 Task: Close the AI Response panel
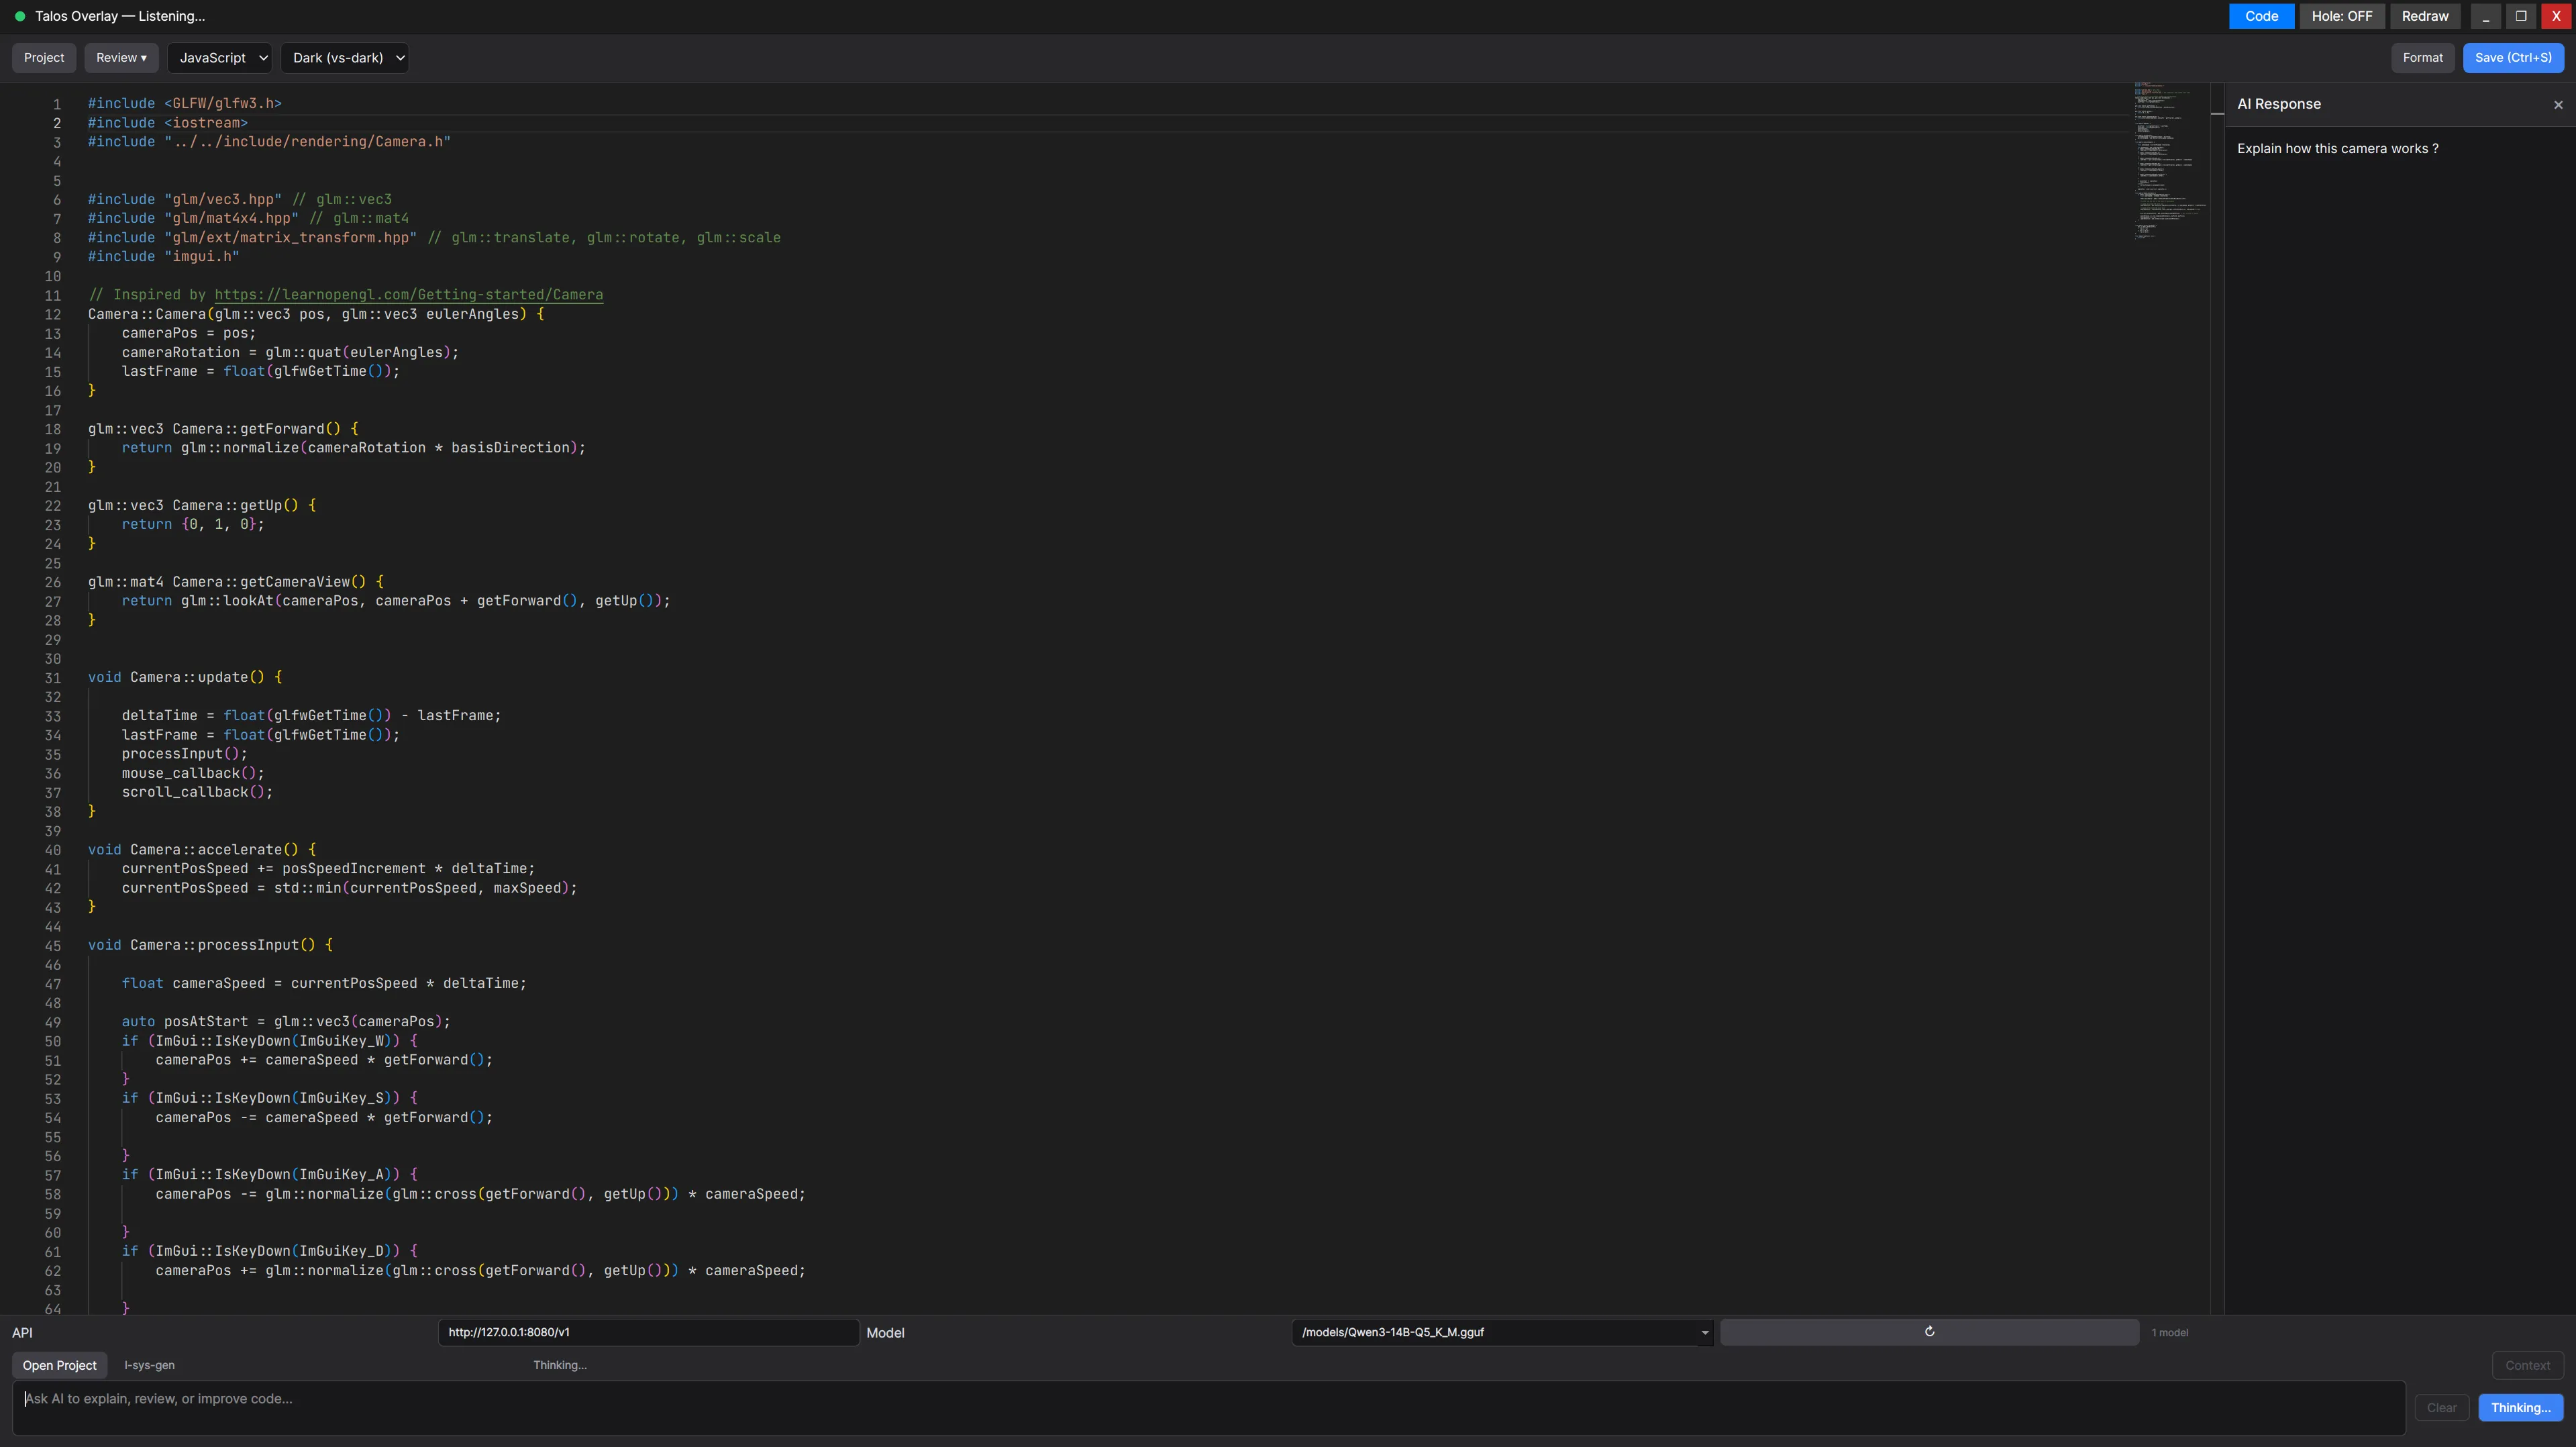click(x=2558, y=105)
